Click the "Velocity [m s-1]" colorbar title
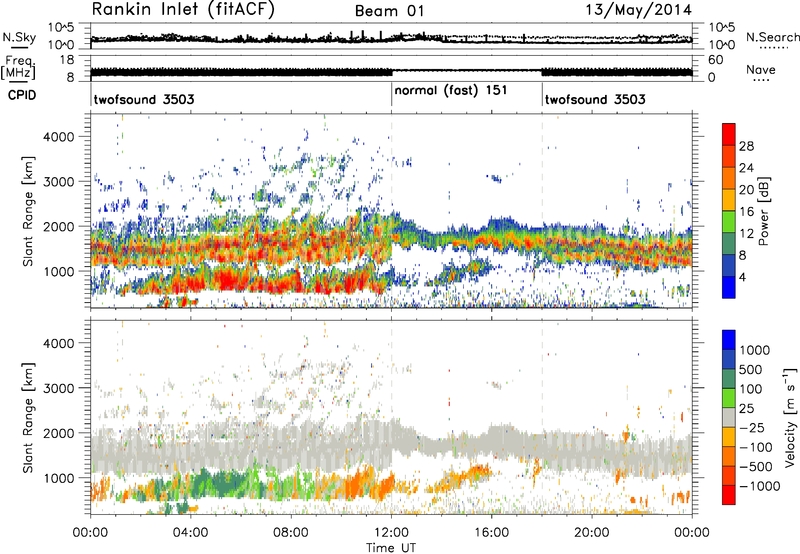 [x=790, y=417]
